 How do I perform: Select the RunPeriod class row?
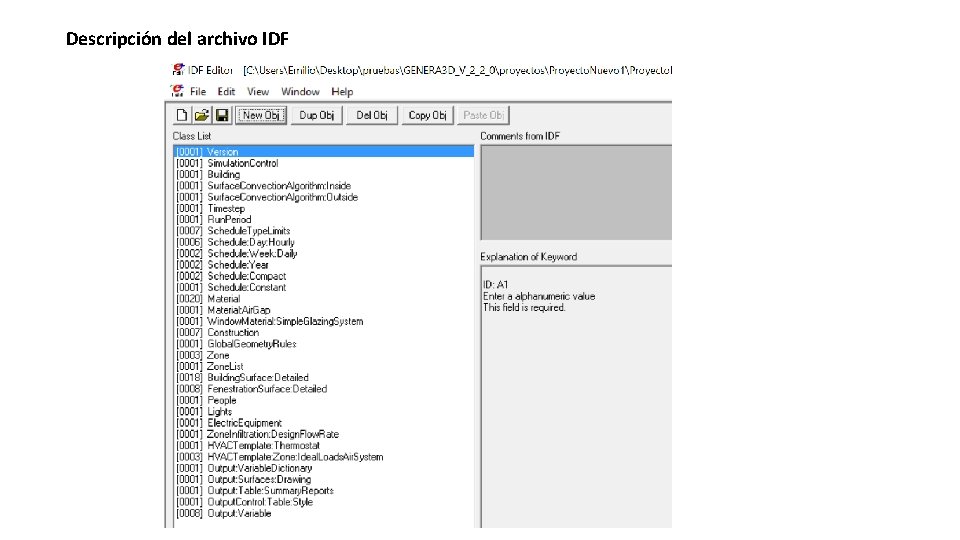click(x=324, y=219)
